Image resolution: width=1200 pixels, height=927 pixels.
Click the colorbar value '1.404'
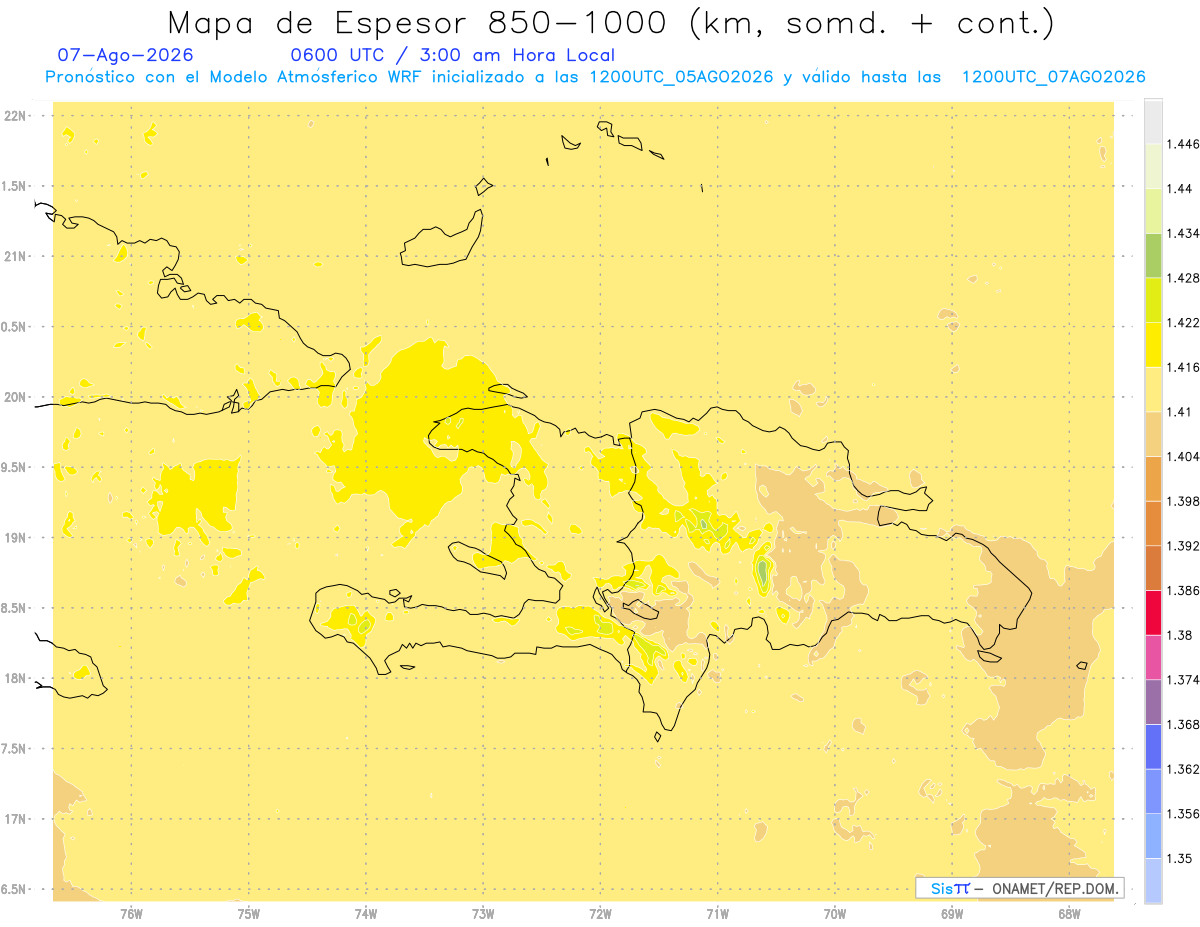(x=1182, y=457)
